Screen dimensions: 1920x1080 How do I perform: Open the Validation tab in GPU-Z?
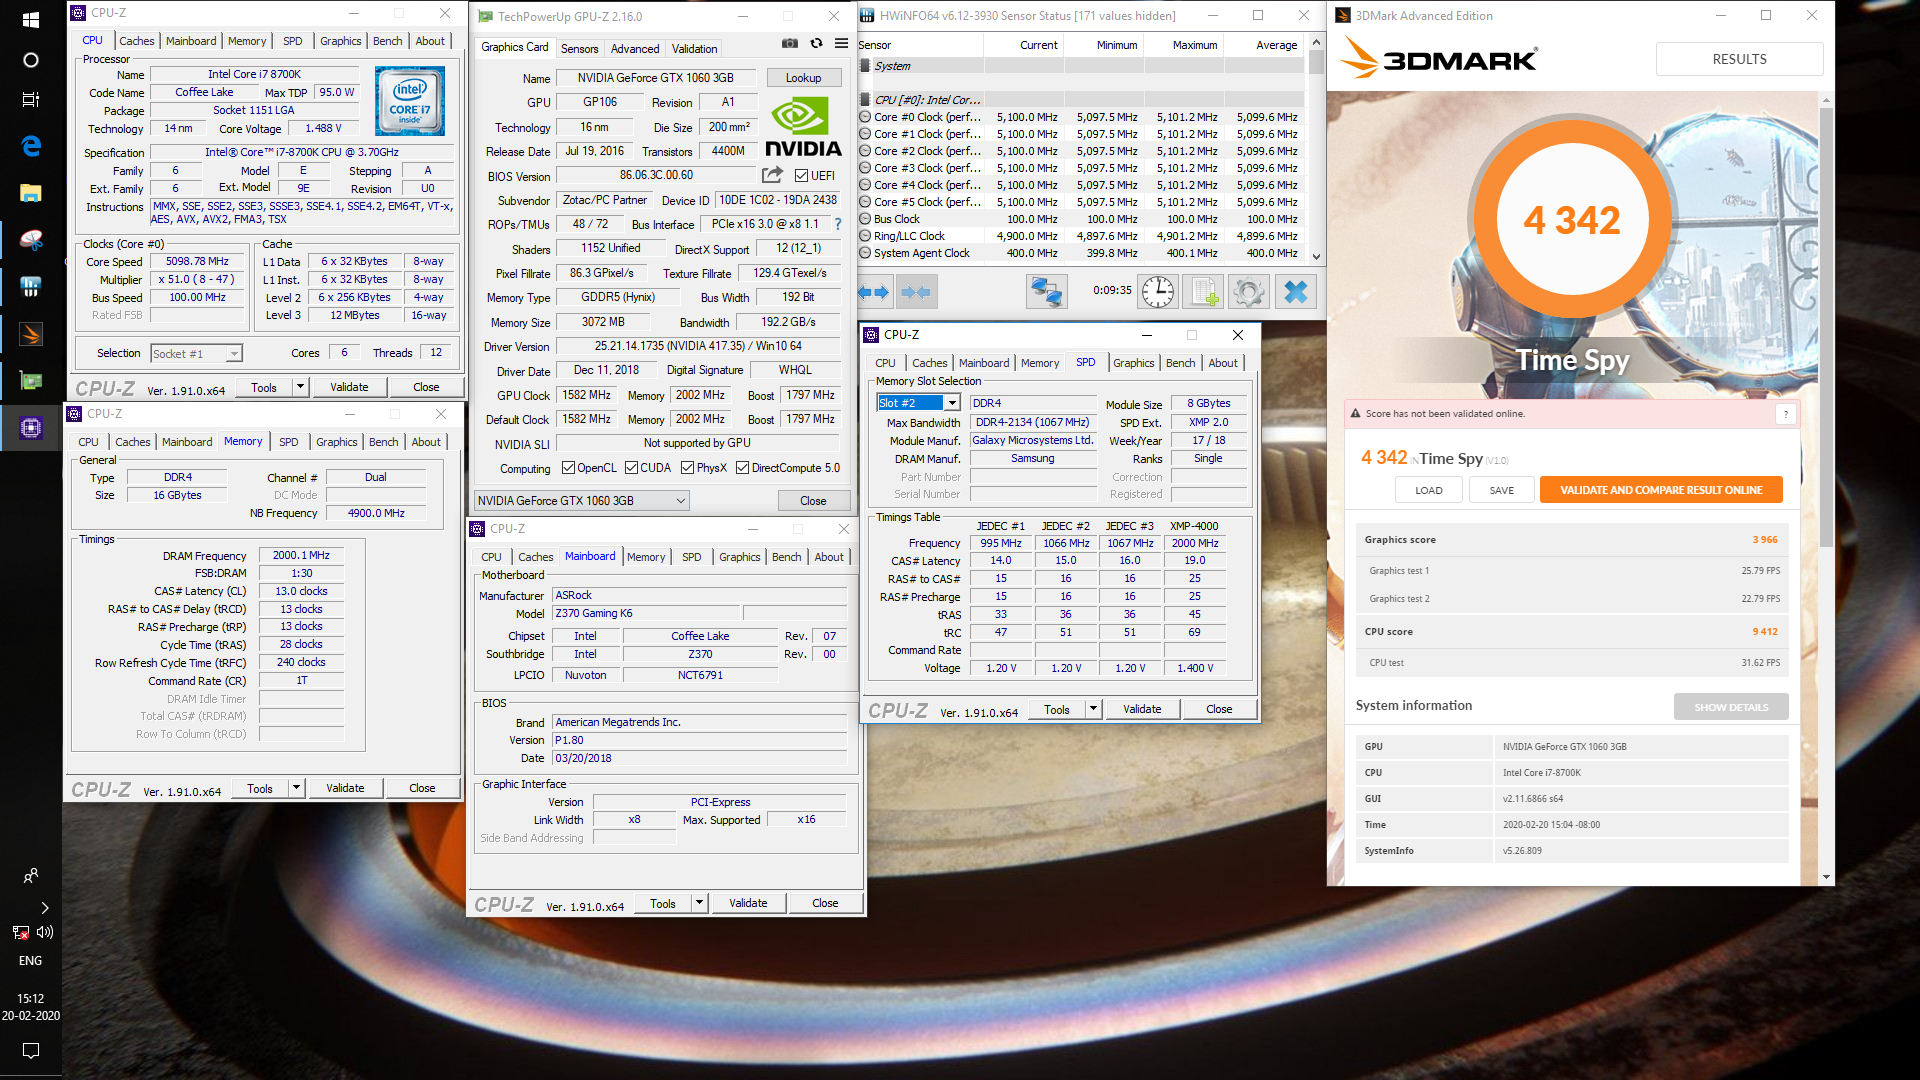pos(694,49)
